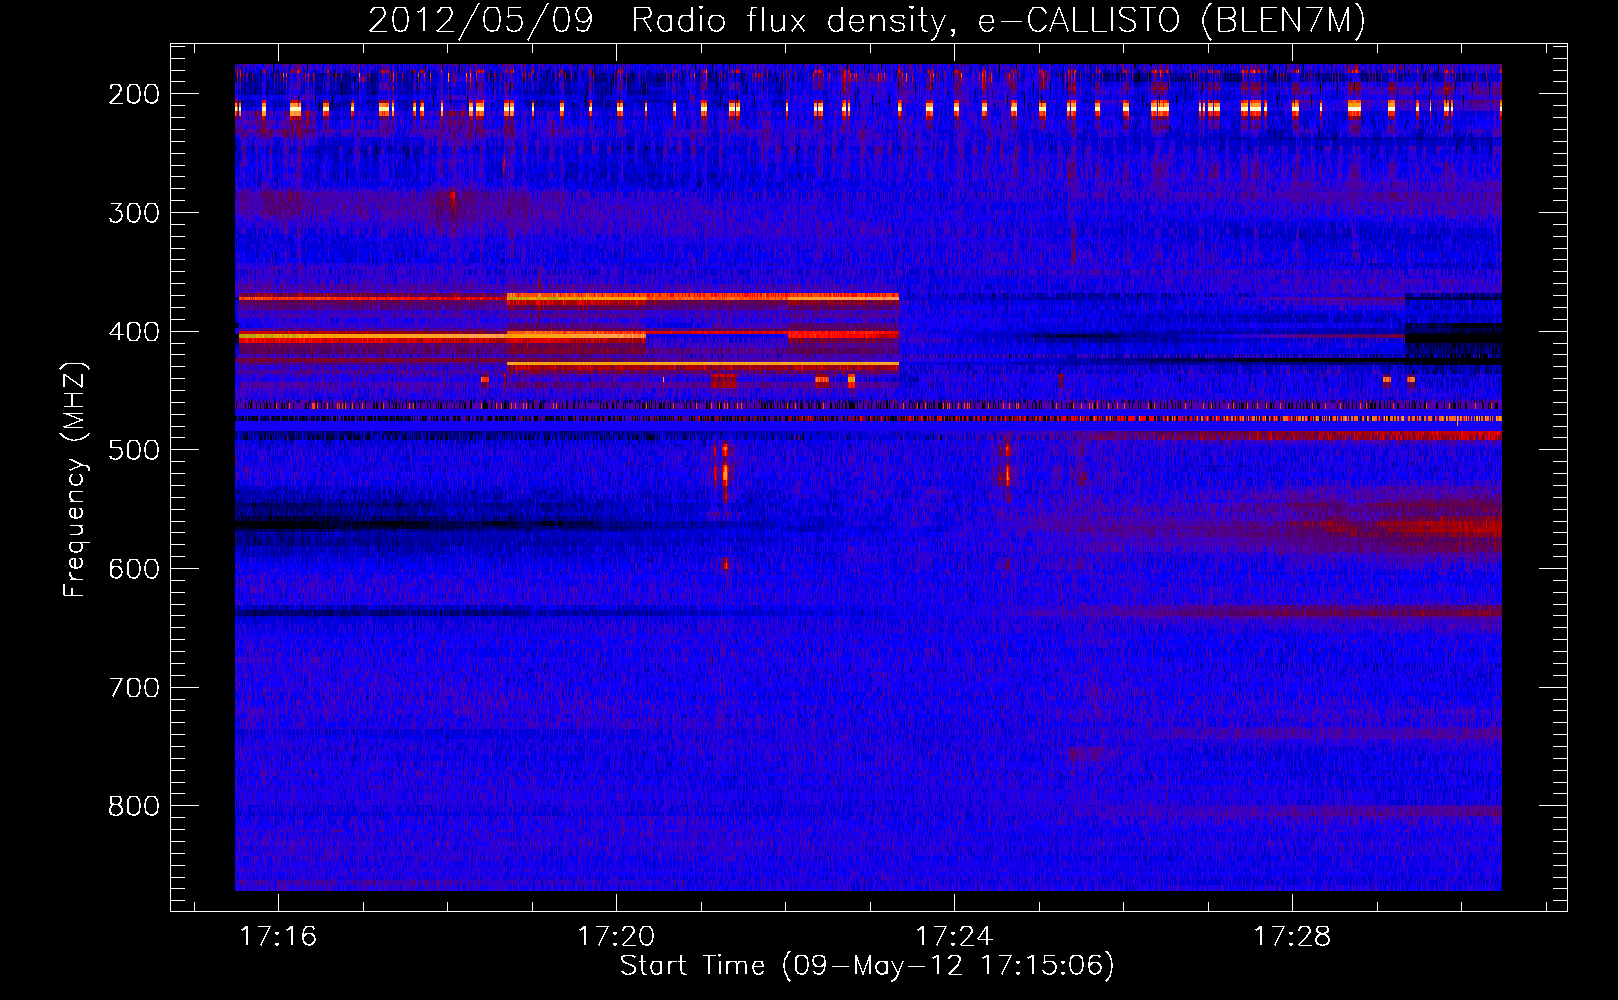Screen dimensions: 1618x1000
Task: Click the 17:16 time tick label
Action: point(278,936)
